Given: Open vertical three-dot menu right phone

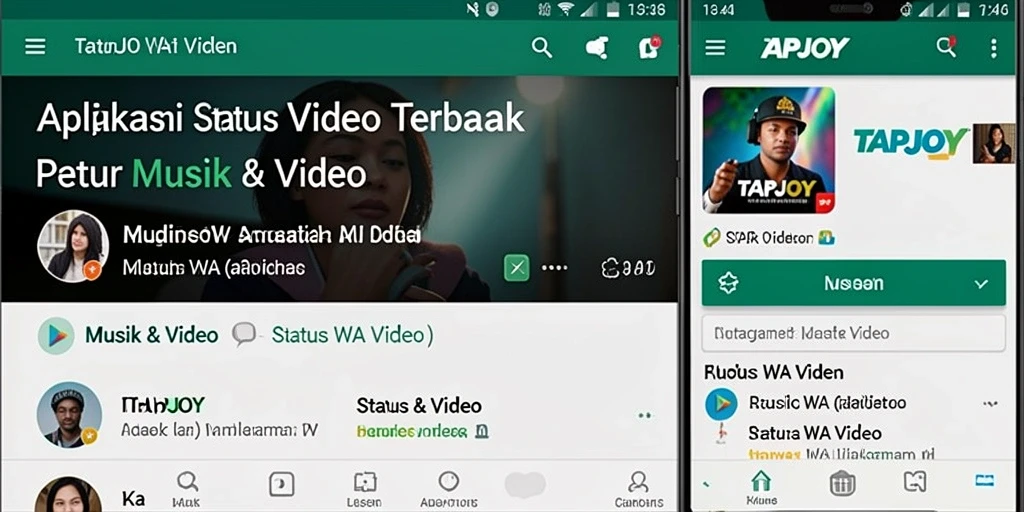Looking at the screenshot, I should (993, 48).
